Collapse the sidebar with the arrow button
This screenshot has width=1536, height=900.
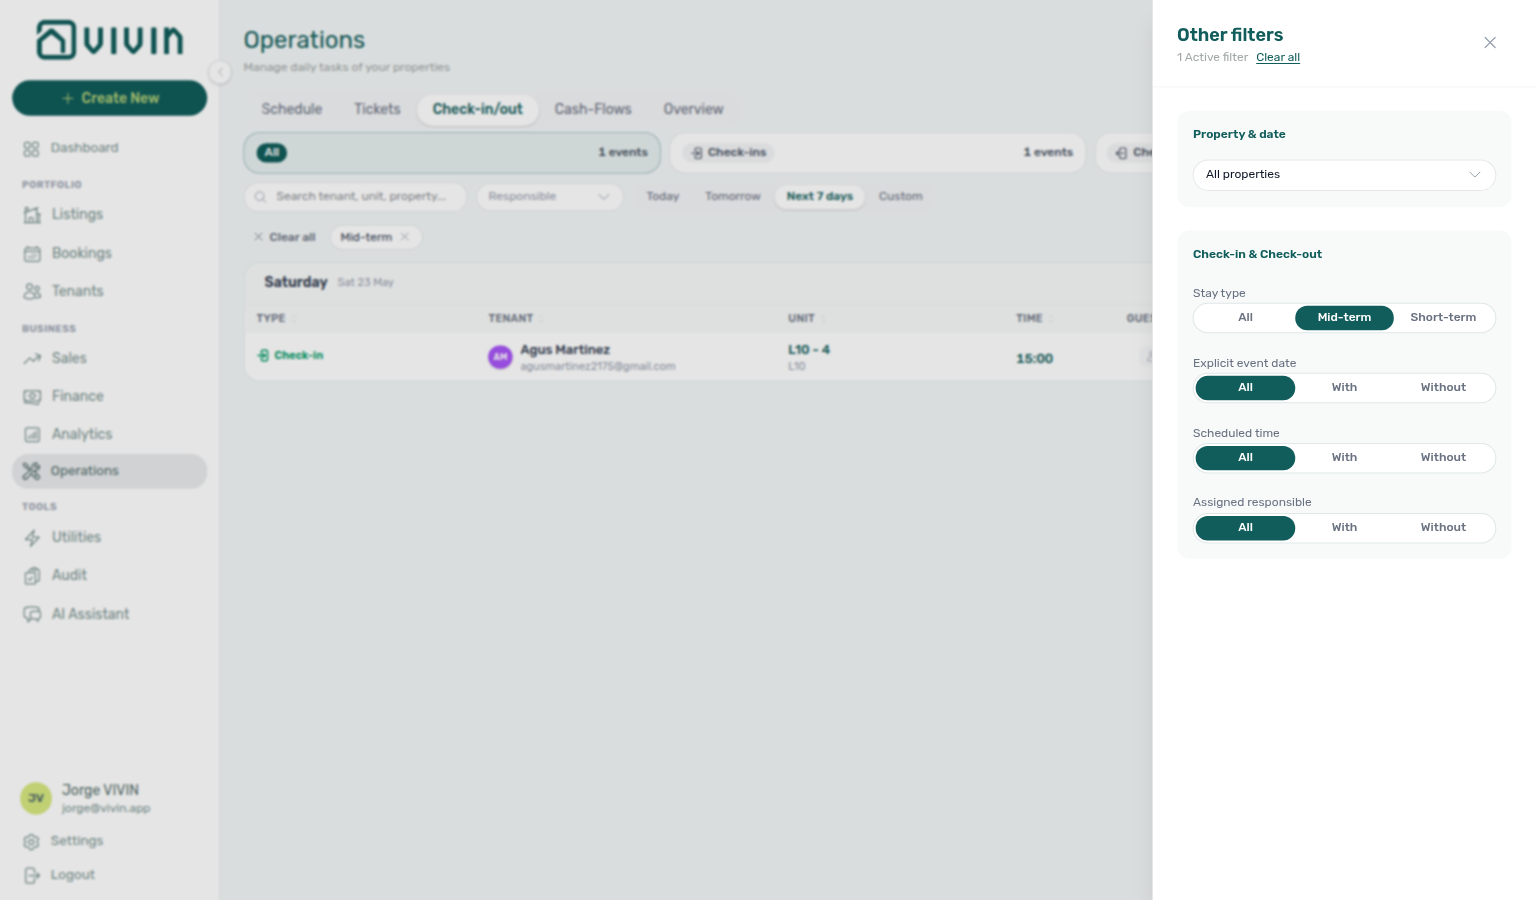(220, 72)
